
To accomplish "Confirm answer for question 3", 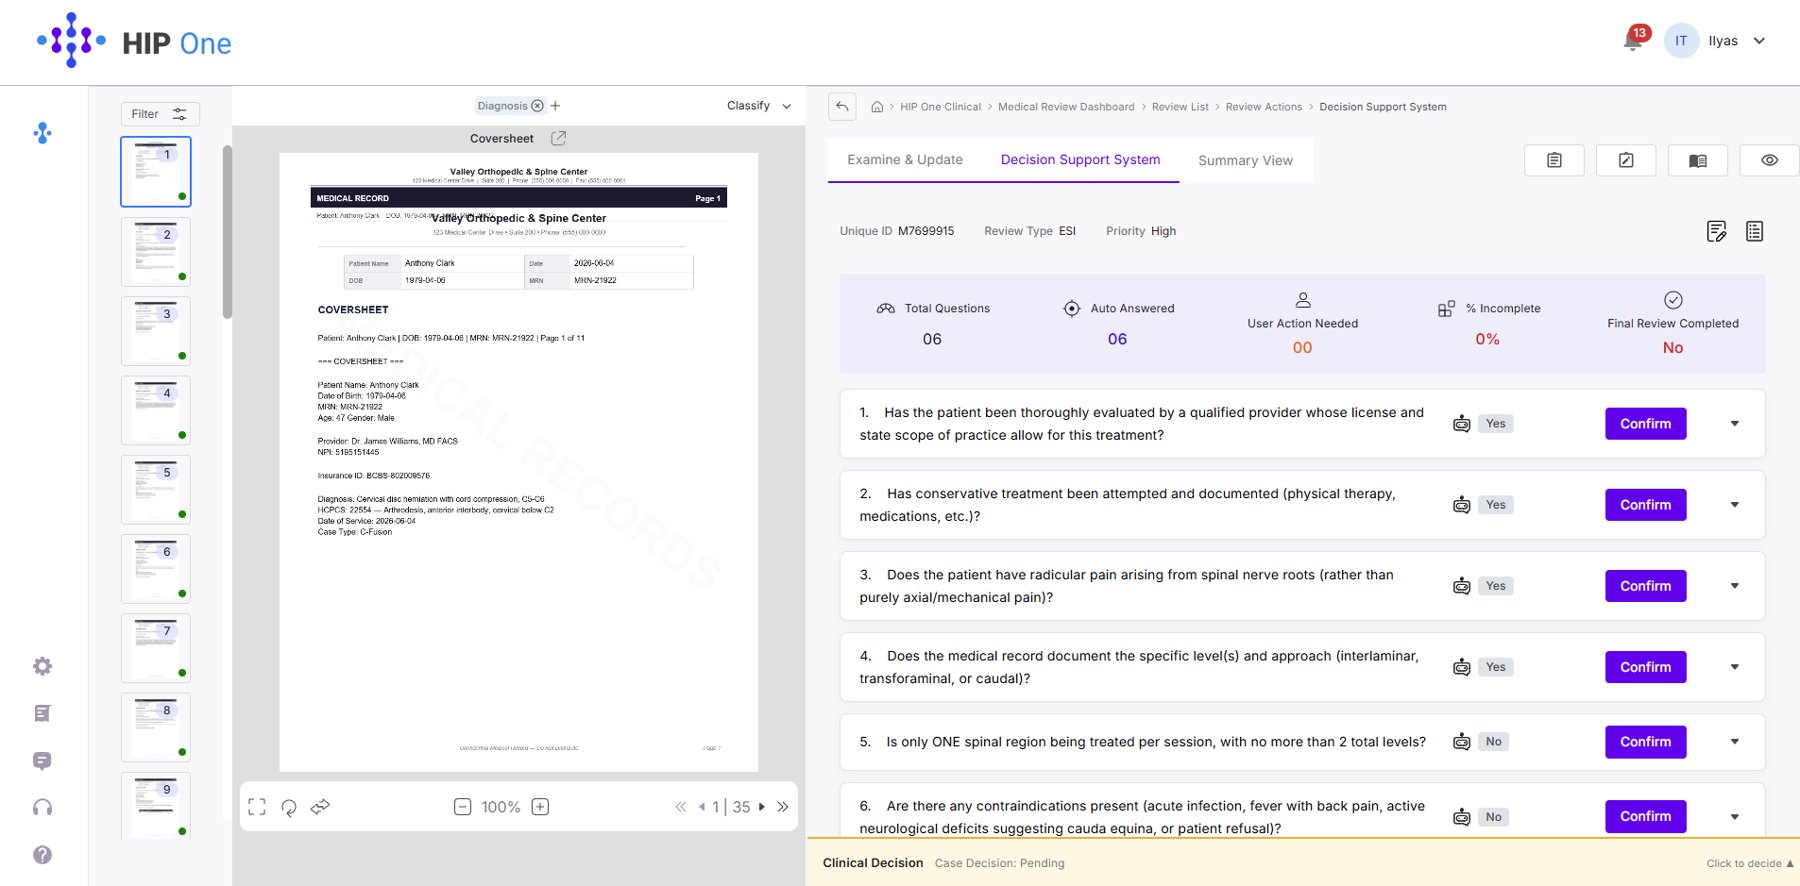I will 1645,586.
